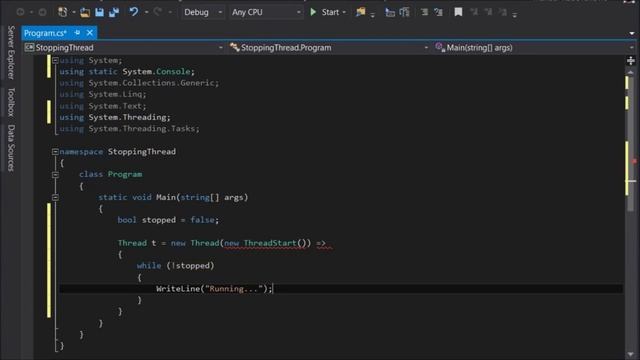Click 'using System.Threading.Tasks;' line
Image resolution: width=640 pixels, height=360 pixels.
(x=129, y=129)
